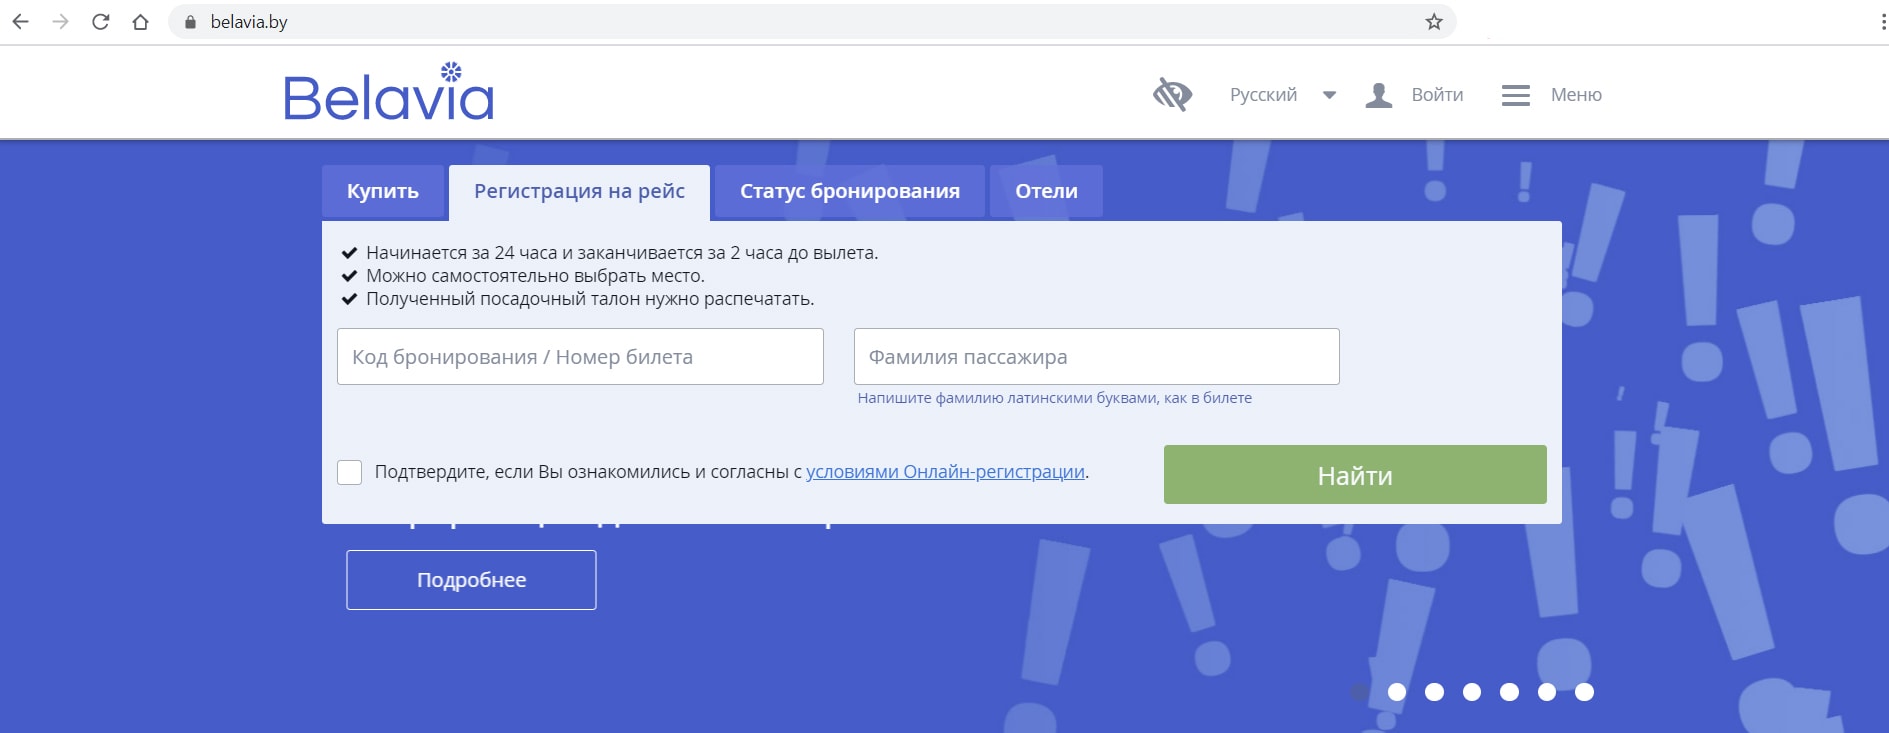Click the hamburger menu icon
The image size is (1889, 733).
point(1516,95)
